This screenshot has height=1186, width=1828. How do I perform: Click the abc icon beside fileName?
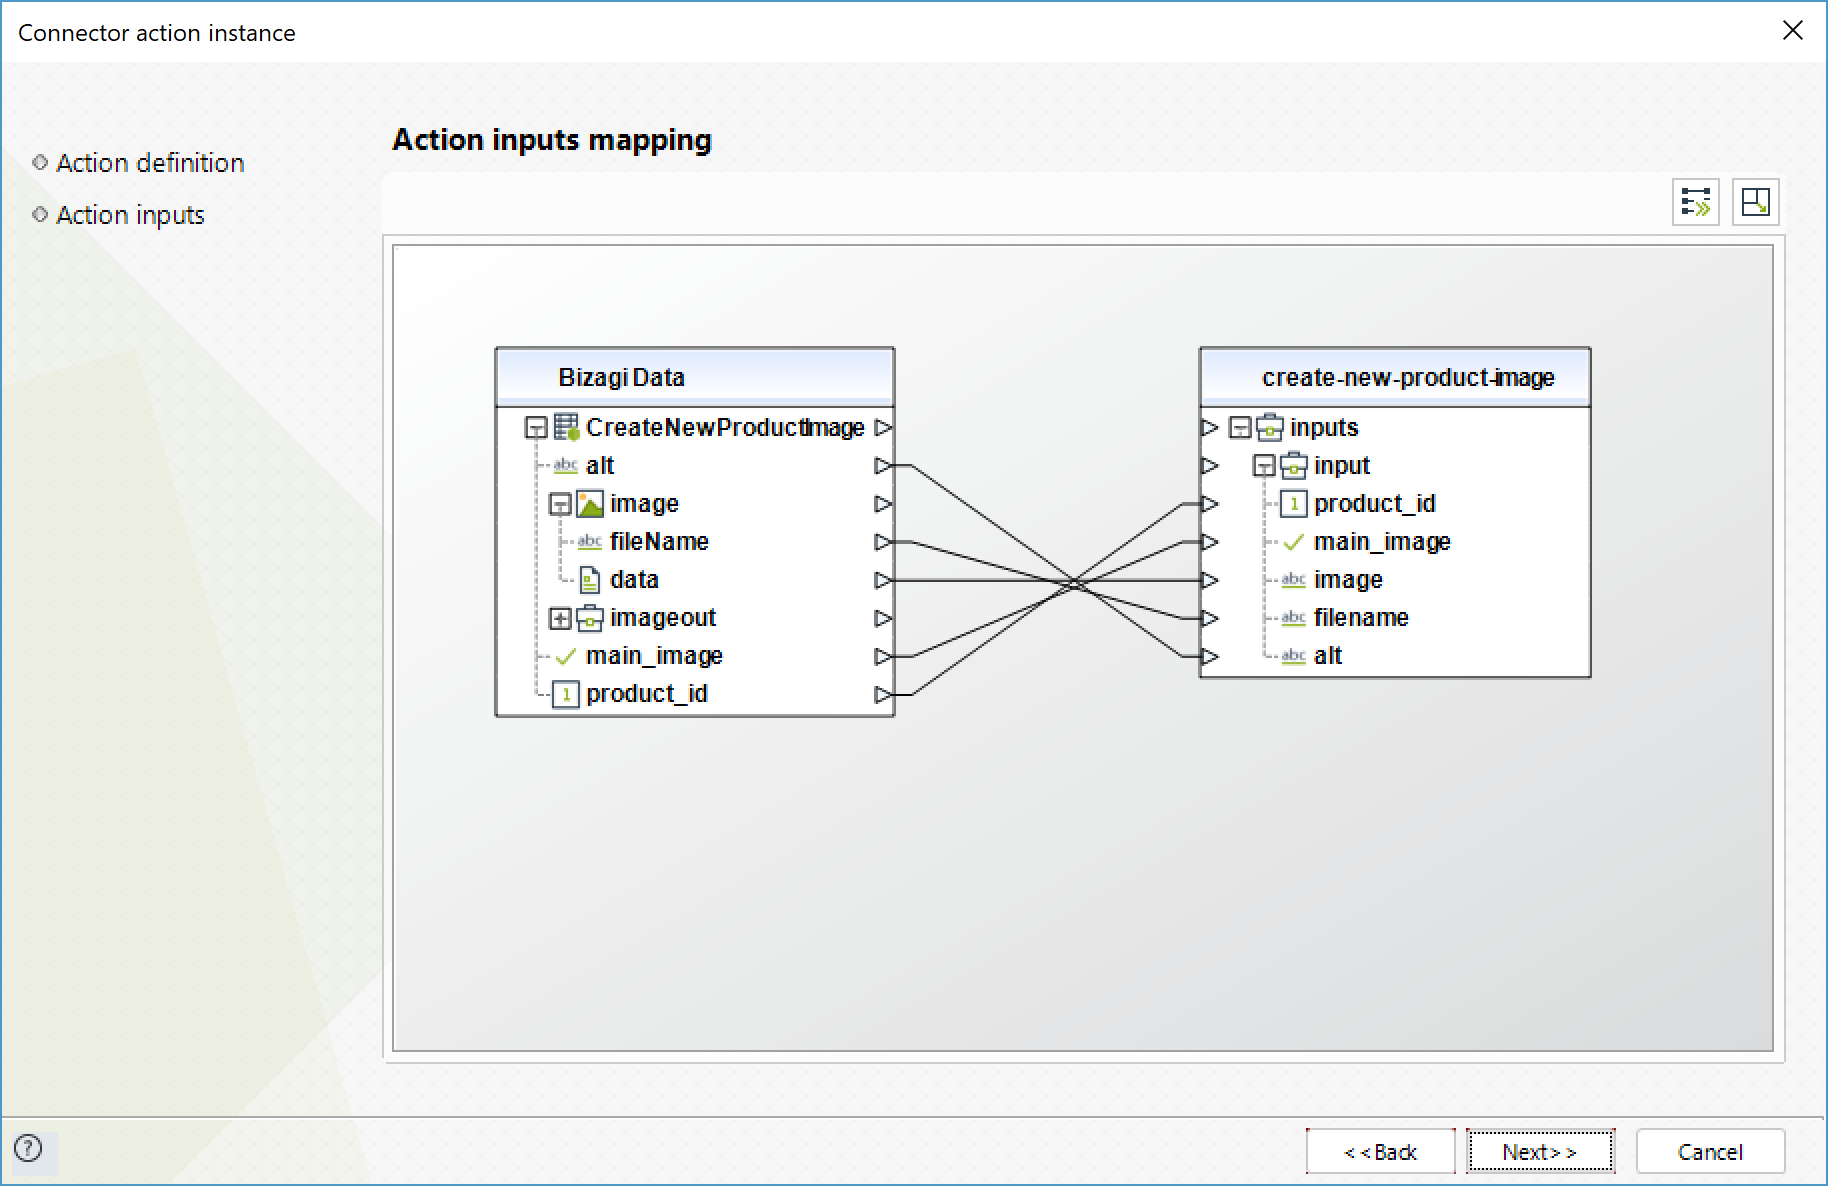[589, 541]
